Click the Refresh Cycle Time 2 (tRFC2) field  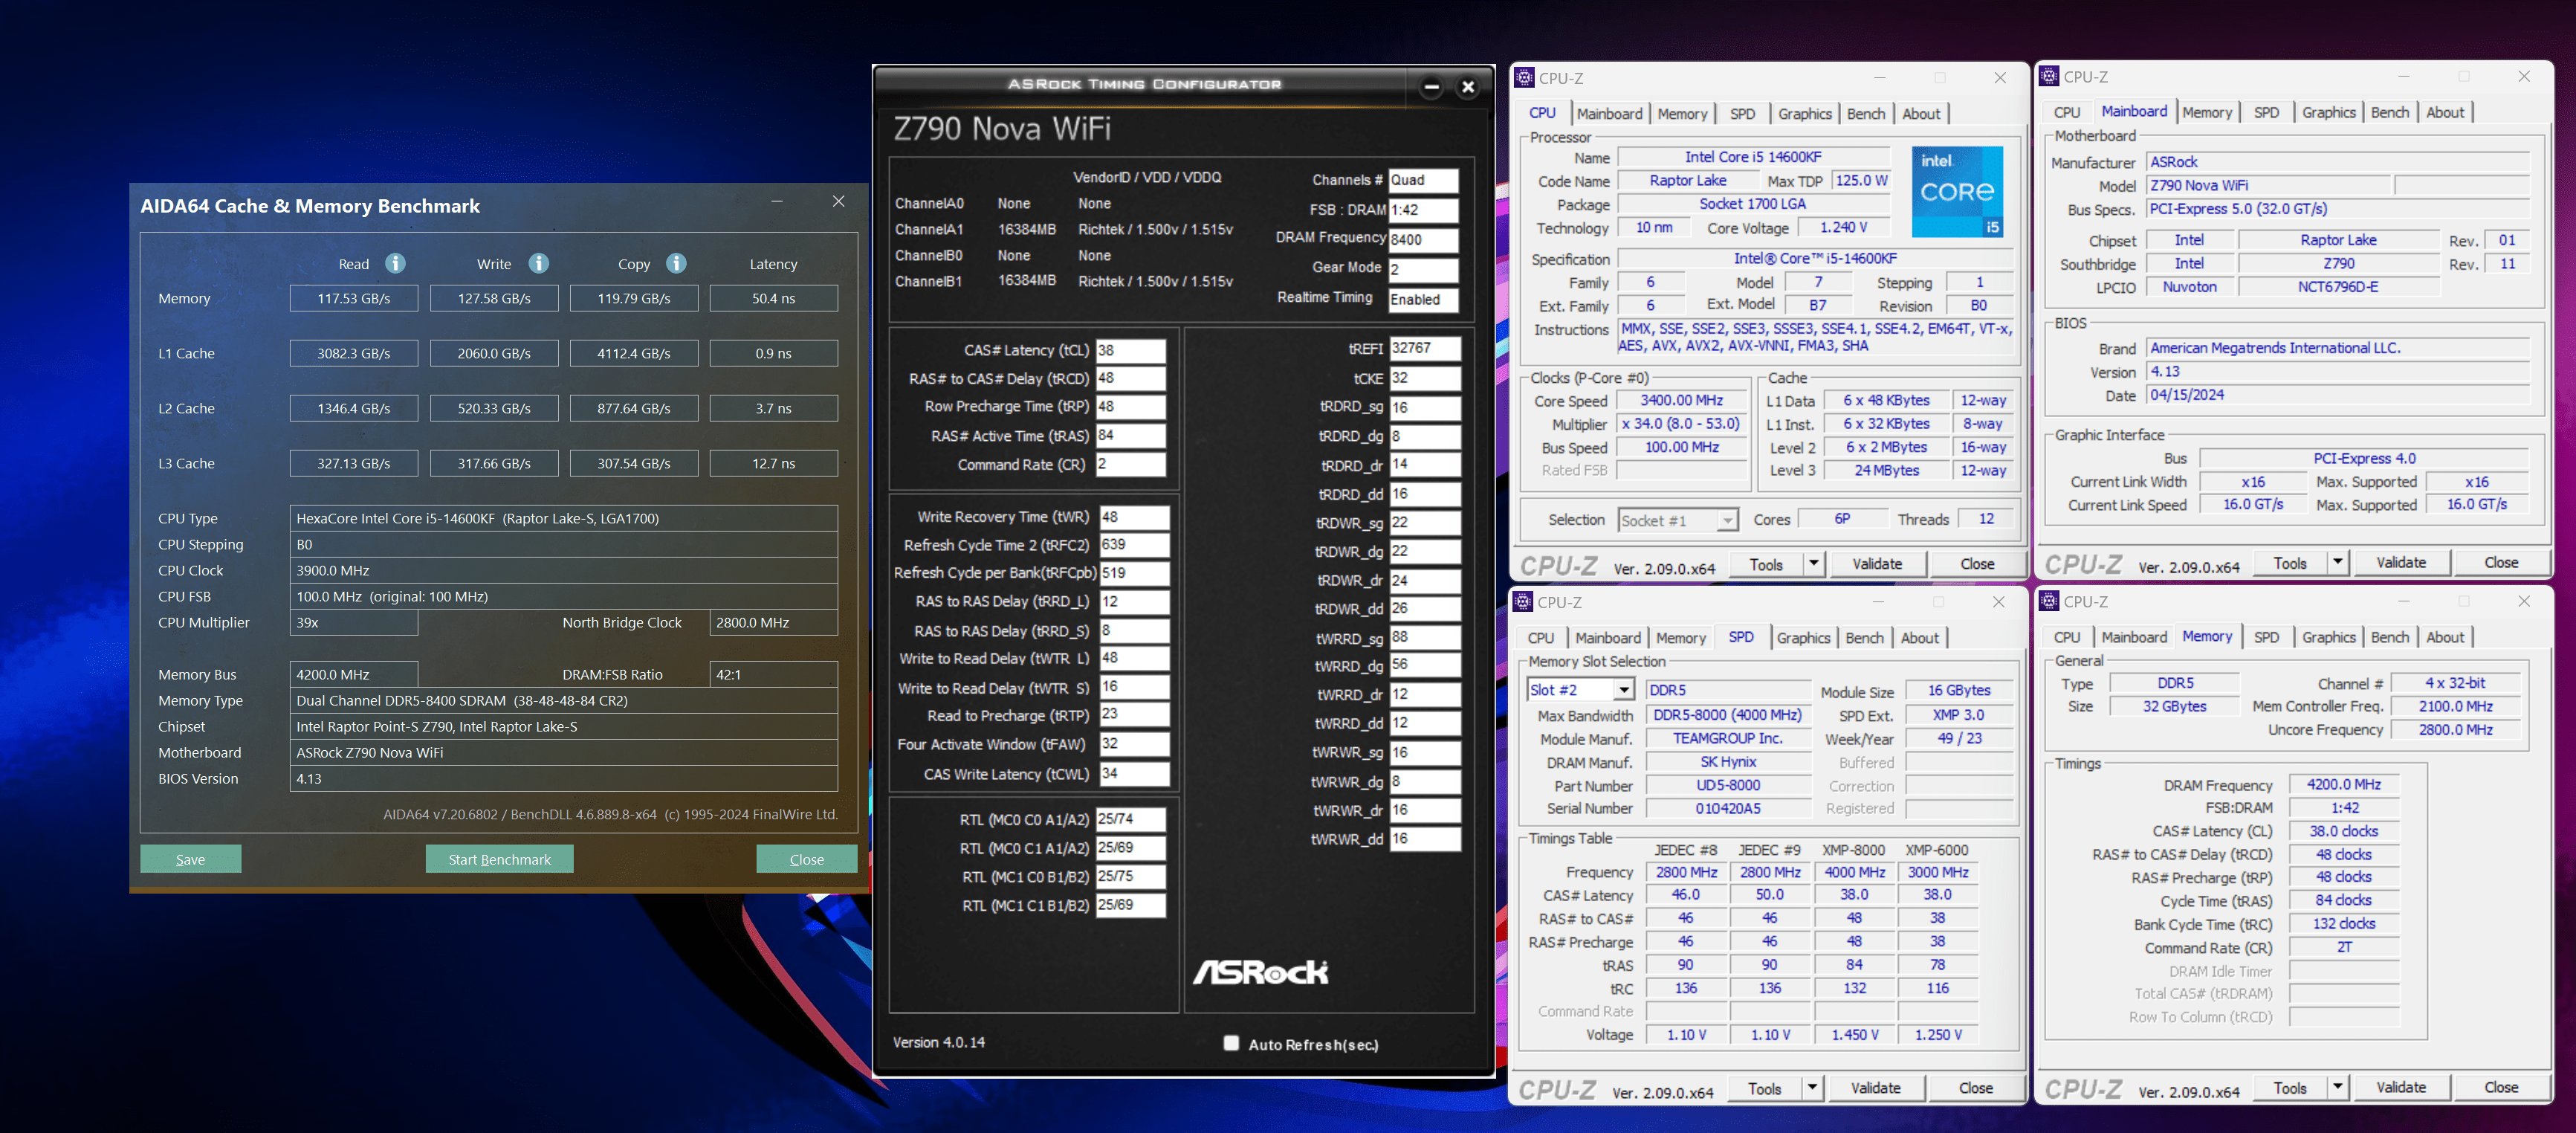tap(1134, 544)
